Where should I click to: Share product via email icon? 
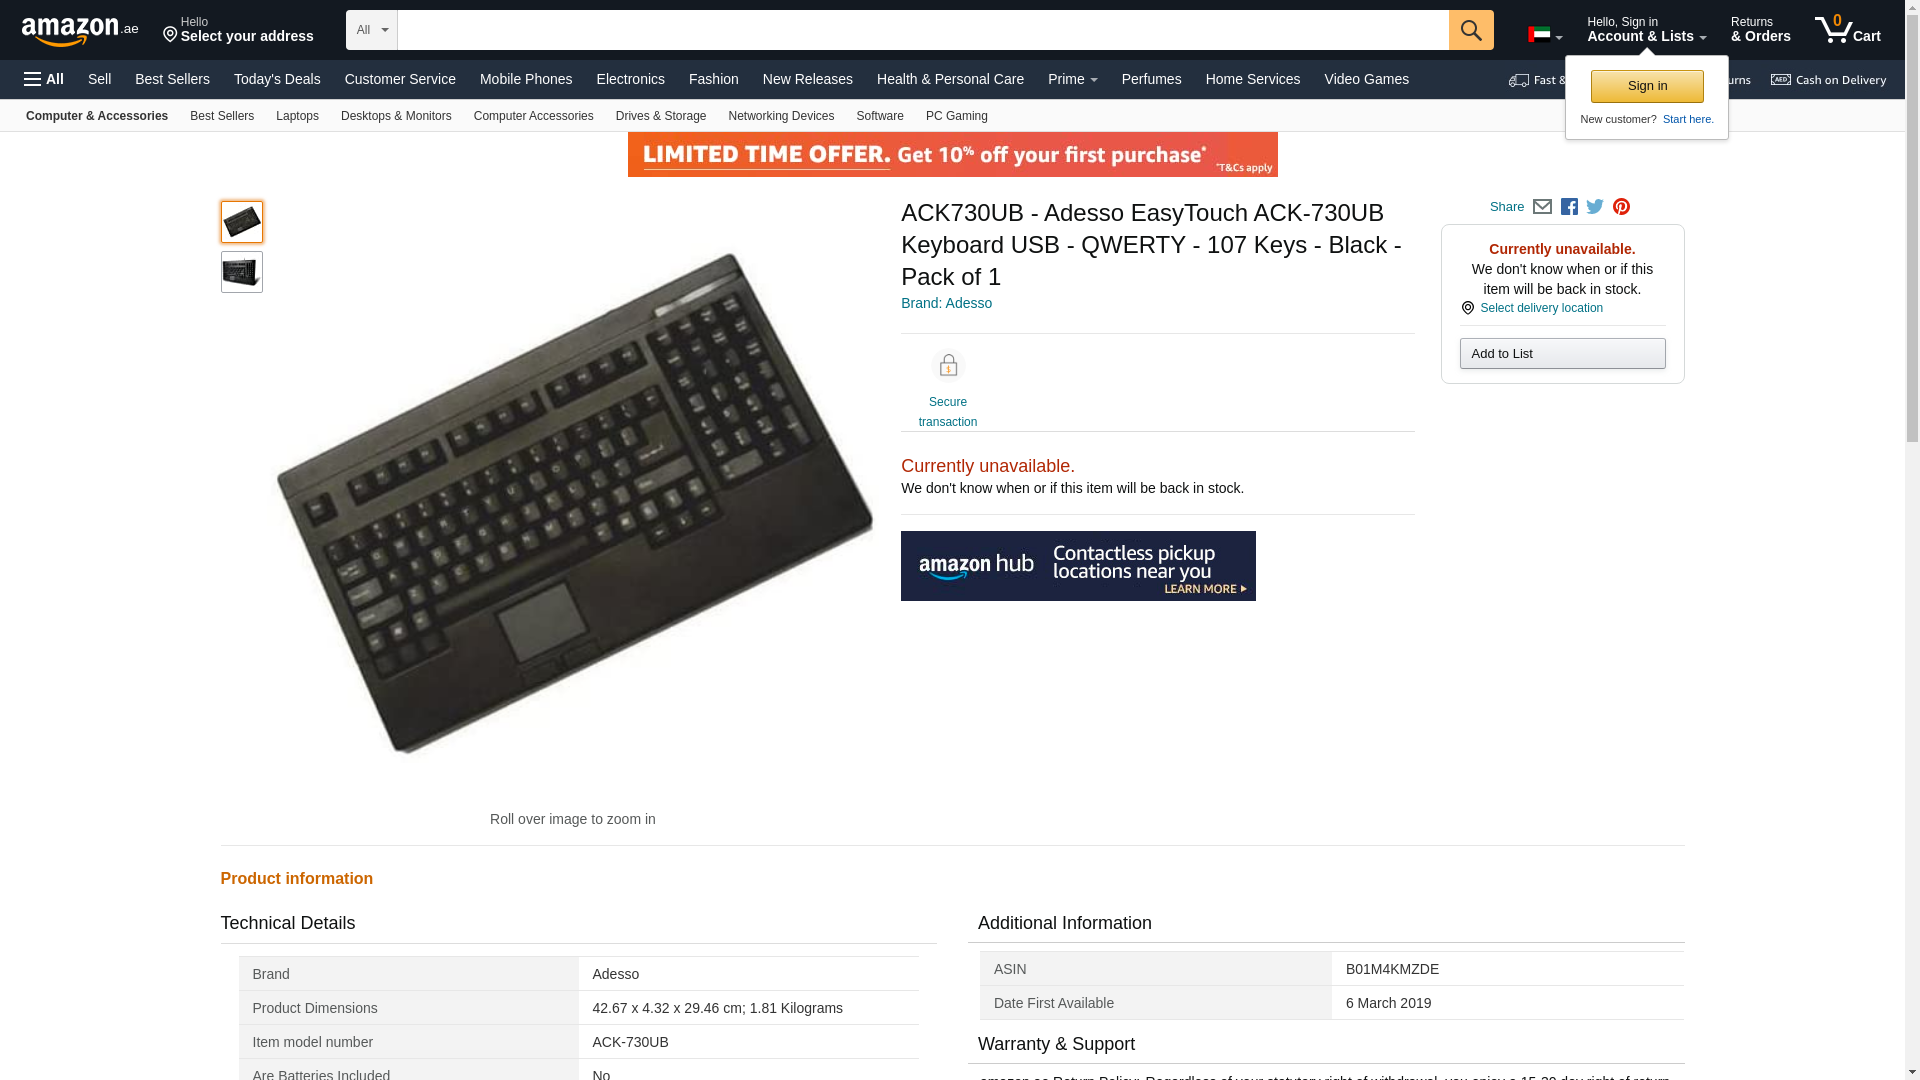coord(1542,207)
